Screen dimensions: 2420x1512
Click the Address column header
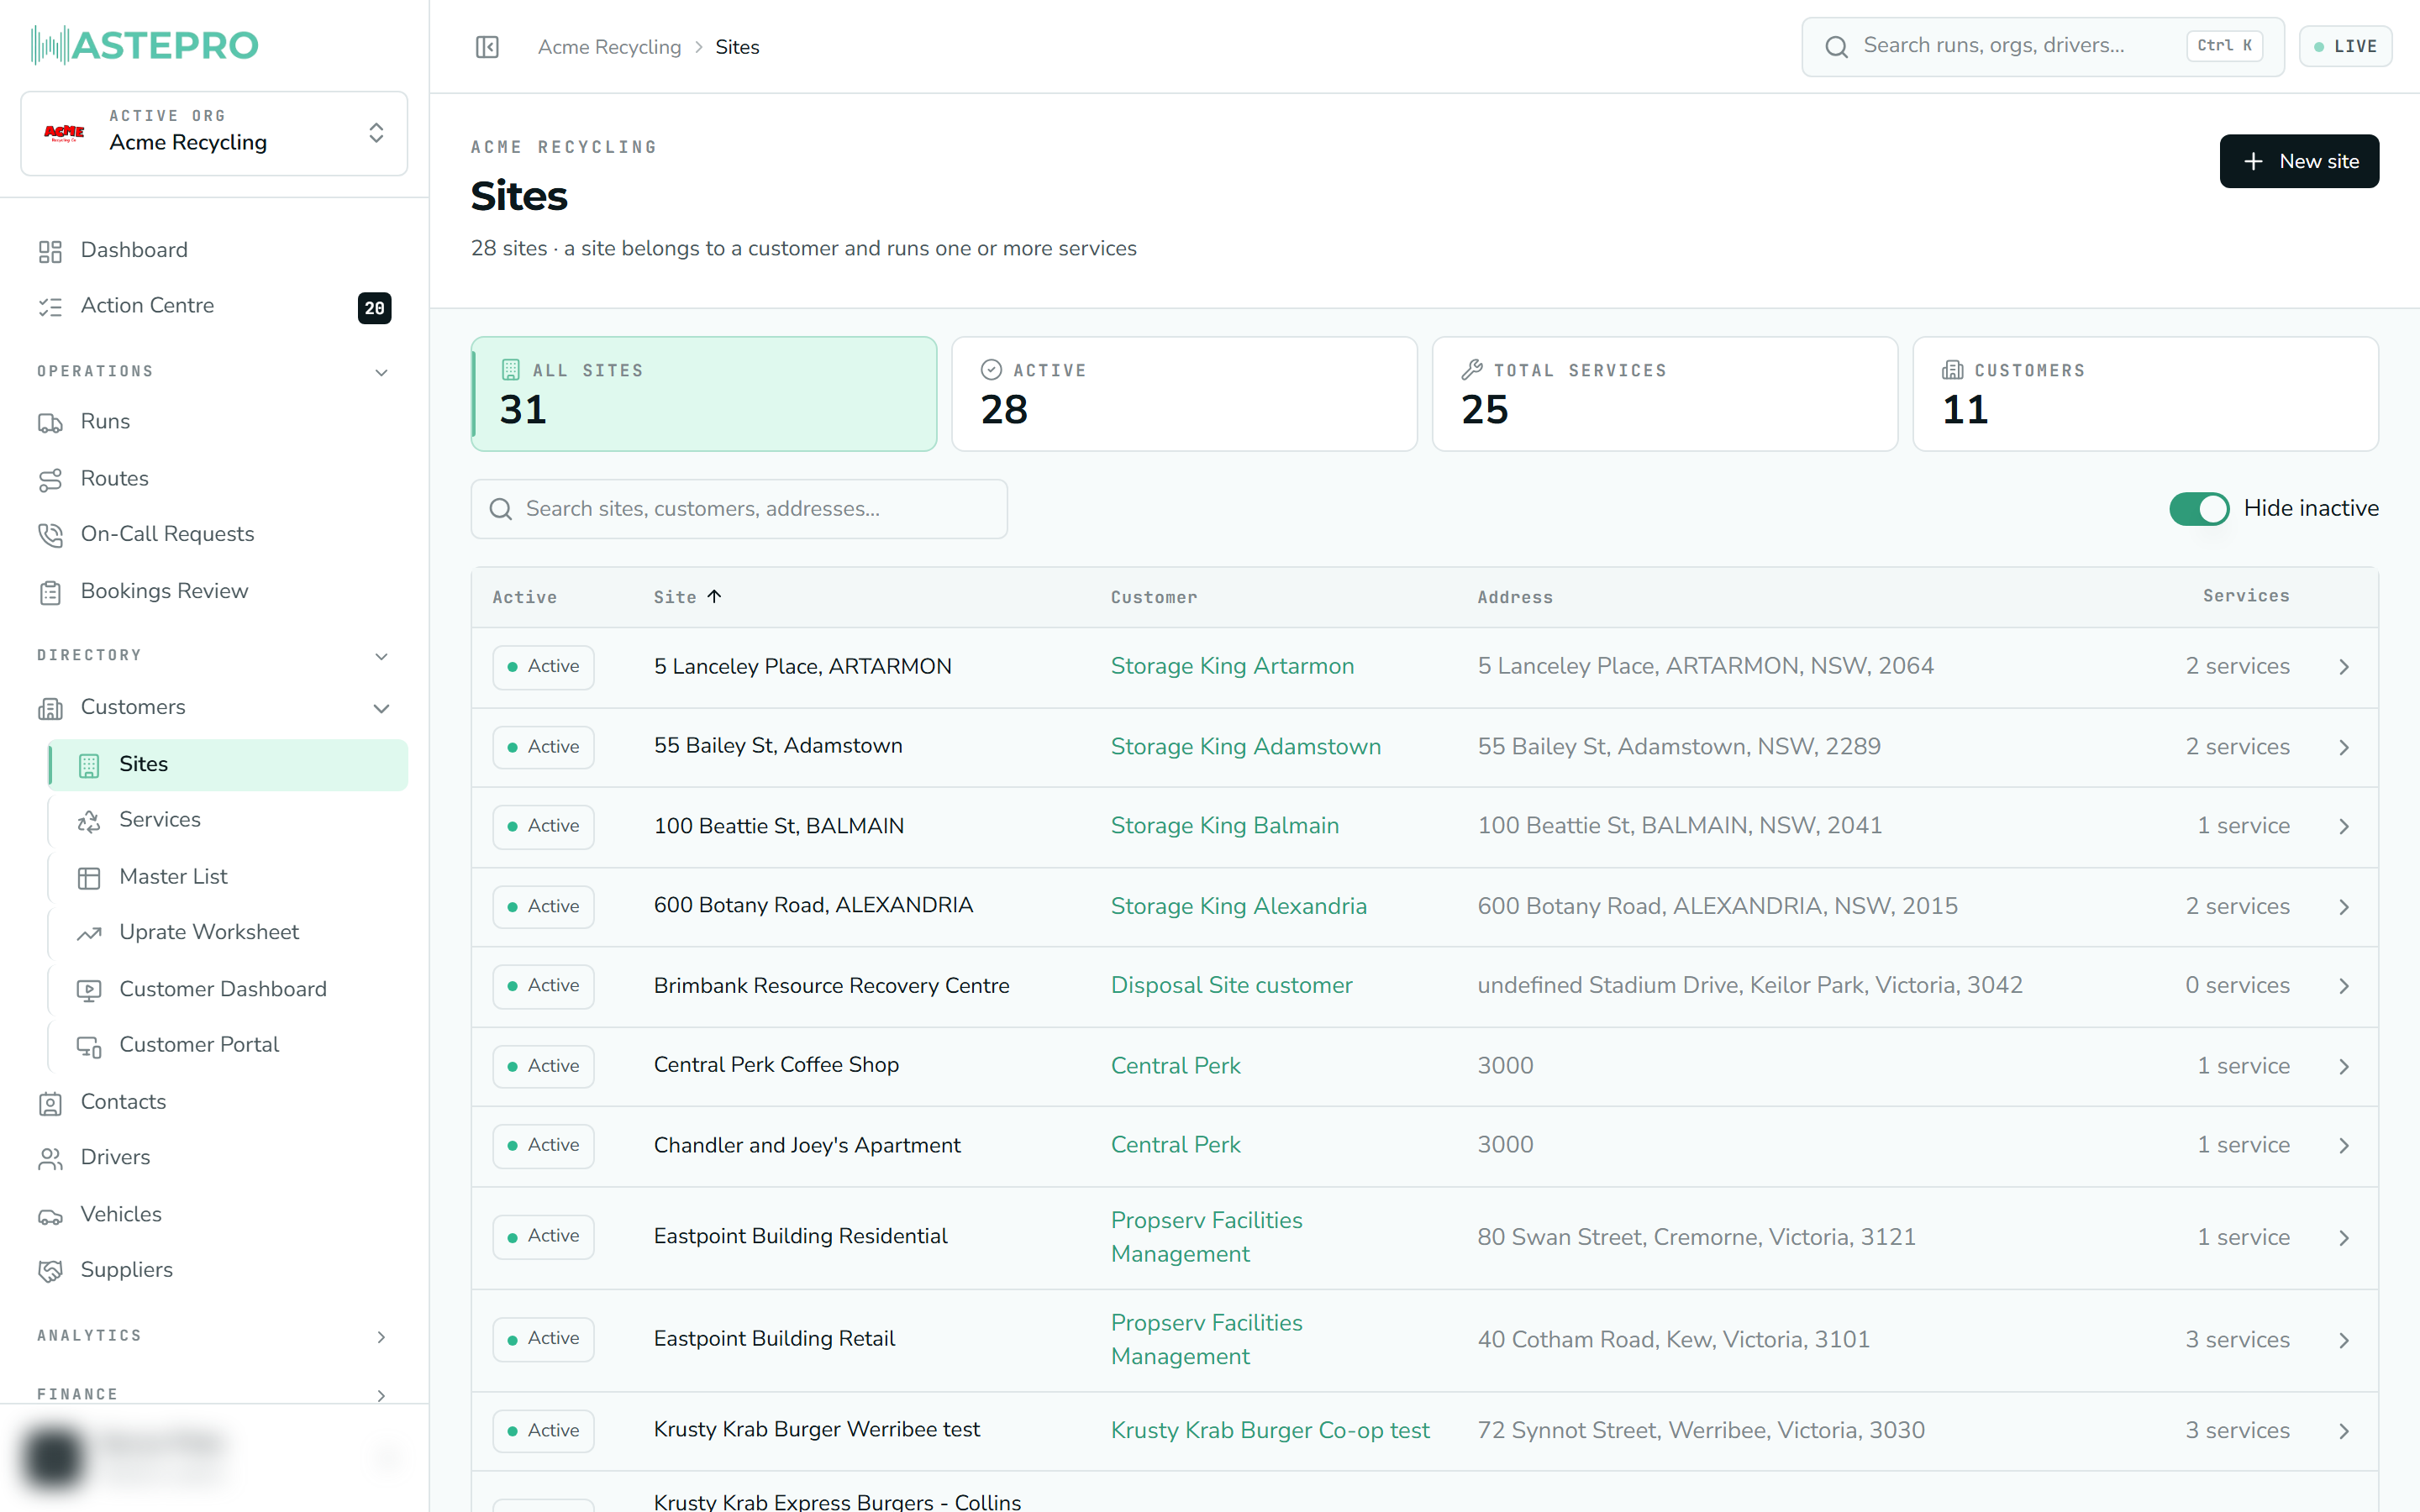[x=1515, y=597]
